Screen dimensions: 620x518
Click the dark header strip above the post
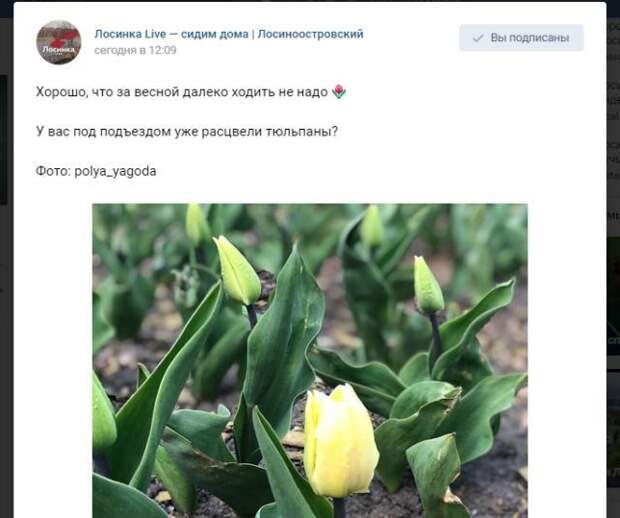point(310,1)
